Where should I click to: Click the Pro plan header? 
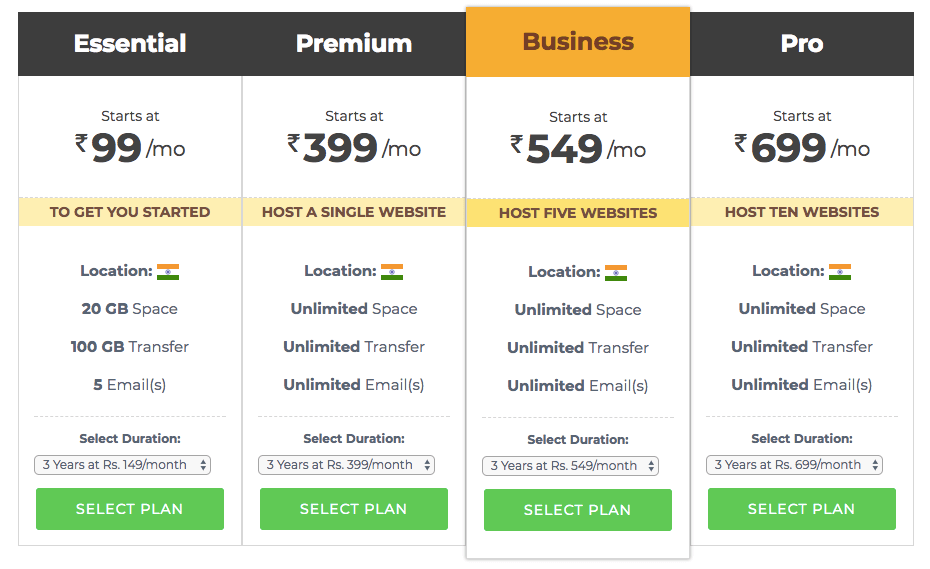[802, 44]
